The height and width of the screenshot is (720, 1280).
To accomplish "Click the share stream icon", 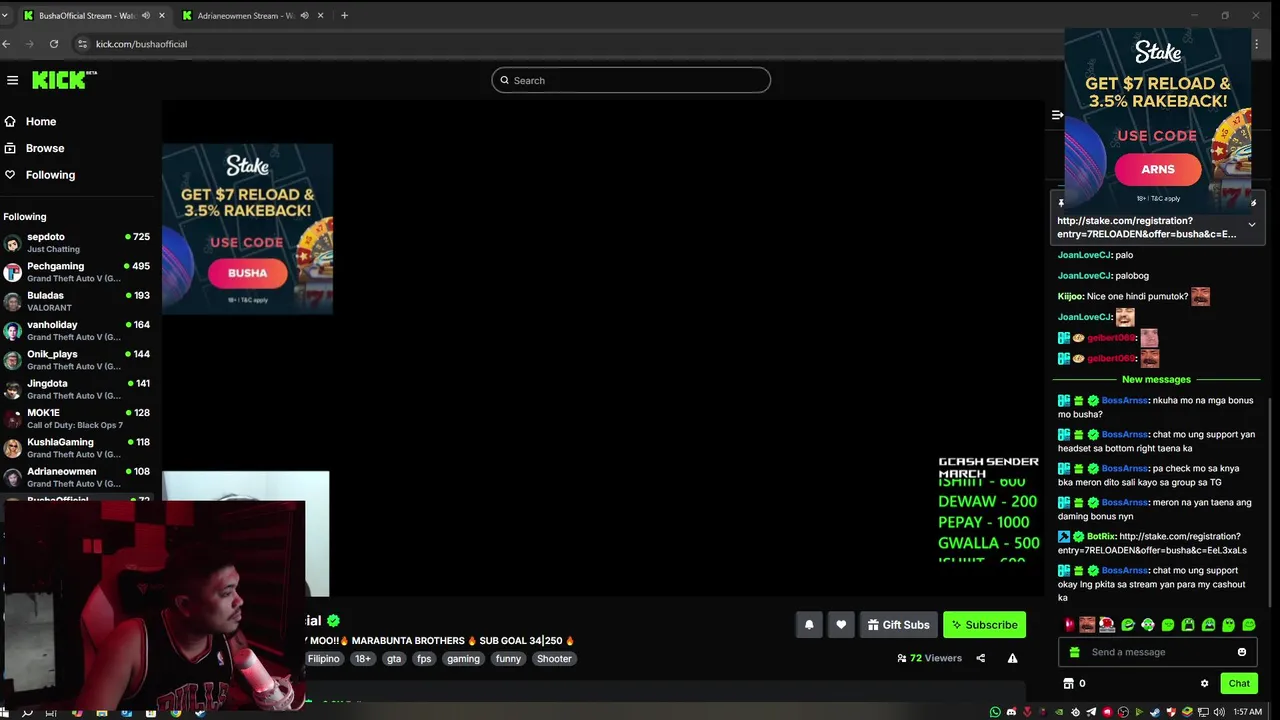I will tap(980, 658).
